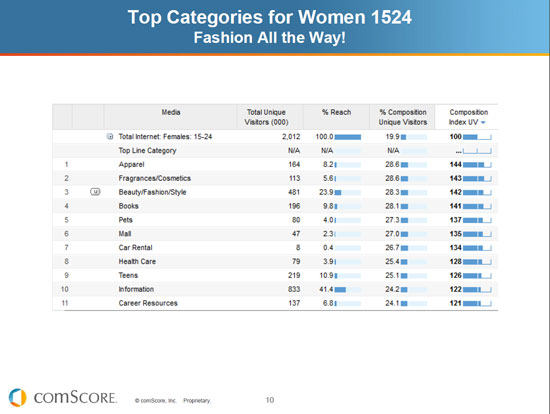
Task: Click the icon beside Beauty/Fashion/Style
Action: 95,192
